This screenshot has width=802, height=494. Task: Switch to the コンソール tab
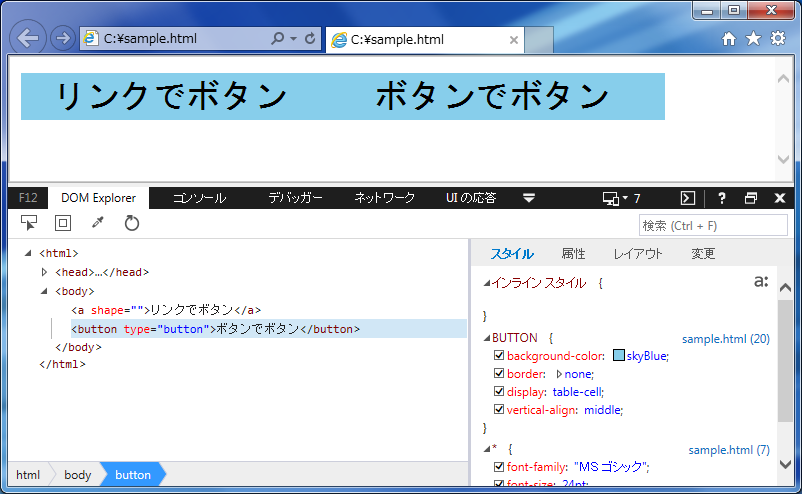tap(199, 198)
